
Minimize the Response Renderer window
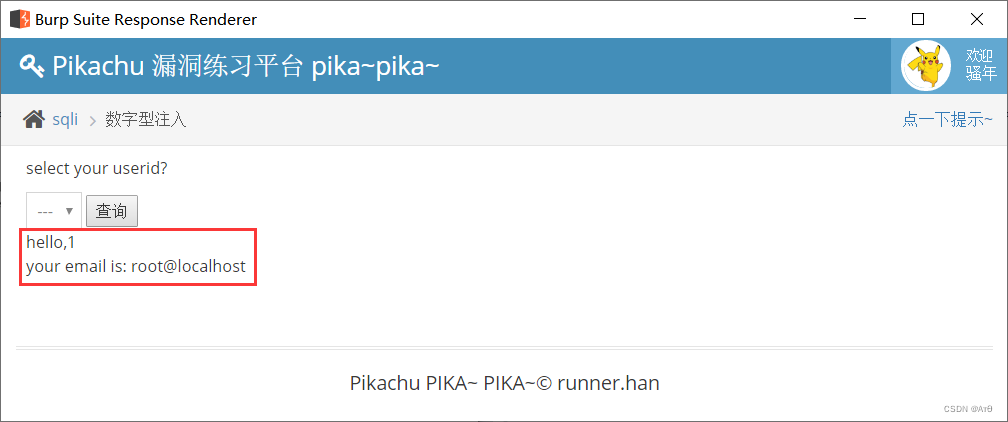(x=859, y=19)
